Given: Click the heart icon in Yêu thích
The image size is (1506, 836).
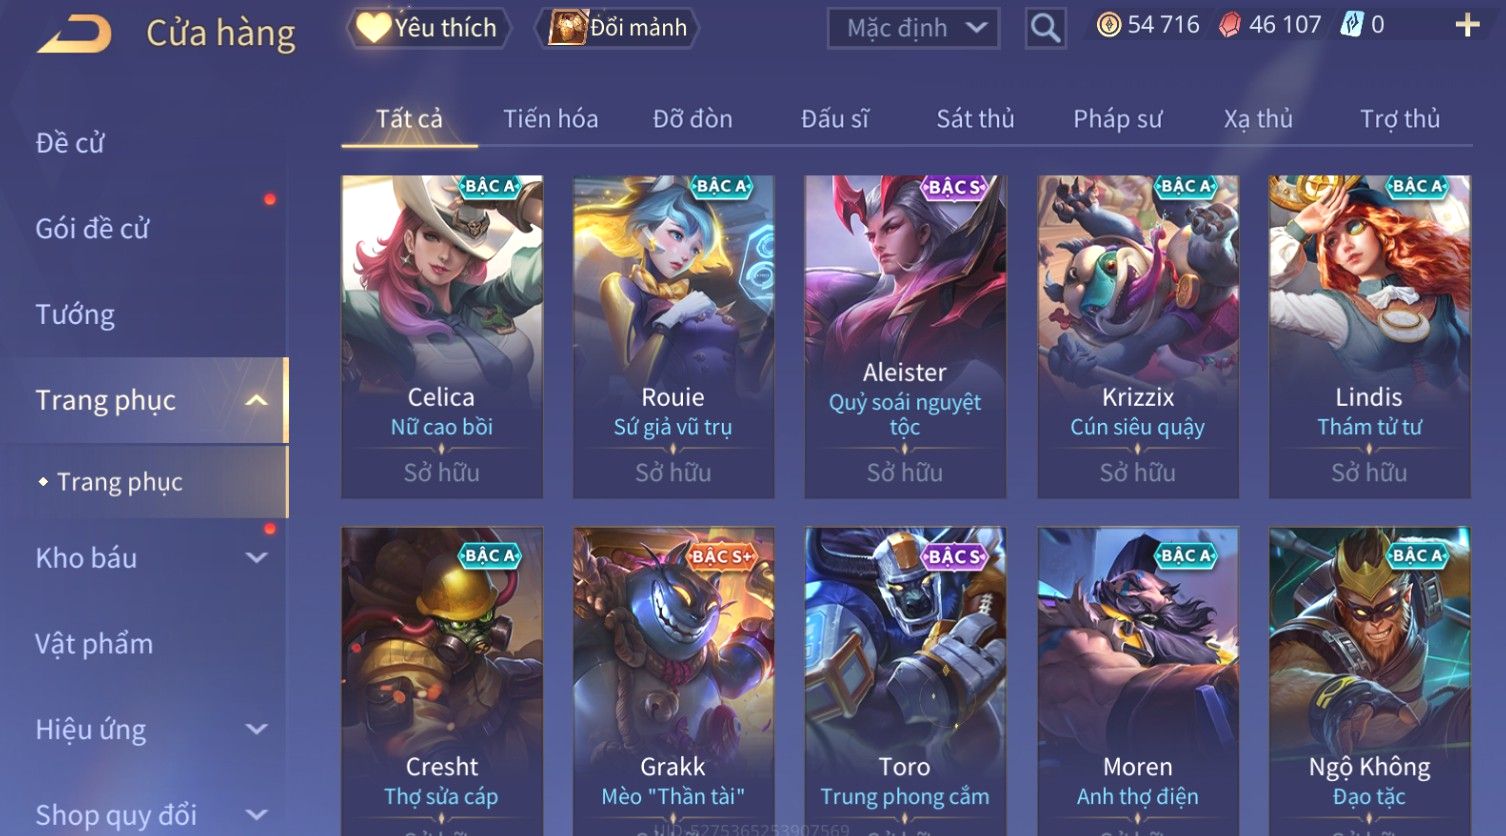Looking at the screenshot, I should click(373, 27).
